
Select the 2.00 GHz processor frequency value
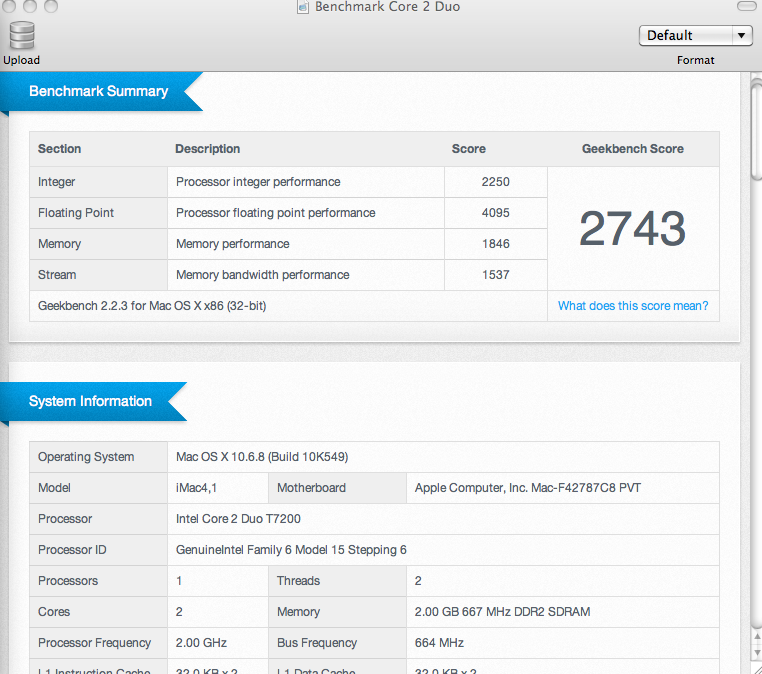(x=201, y=643)
